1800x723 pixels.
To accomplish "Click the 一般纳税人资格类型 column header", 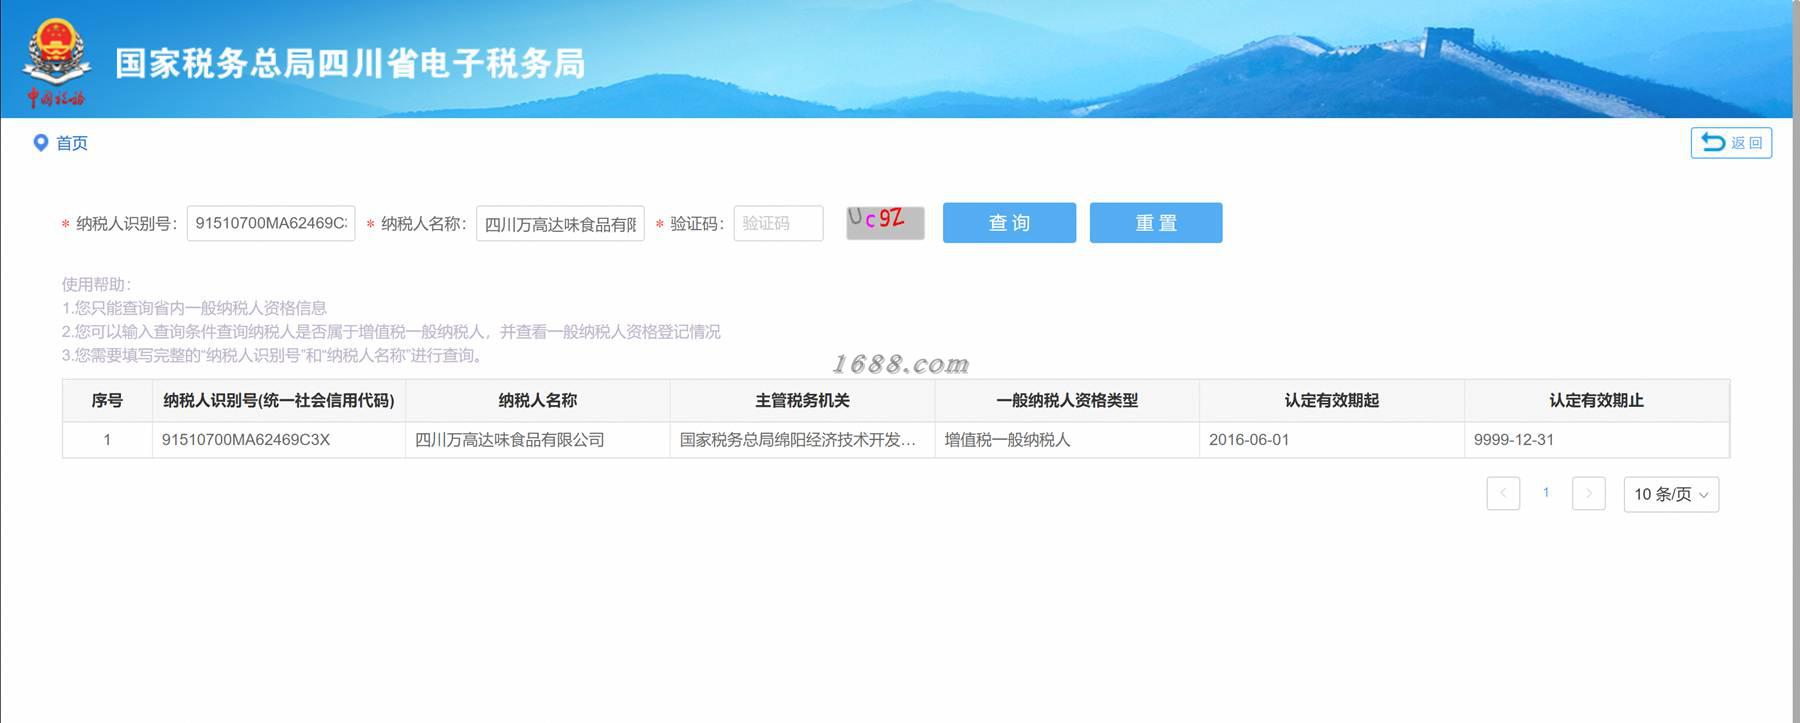I will click(x=1067, y=400).
